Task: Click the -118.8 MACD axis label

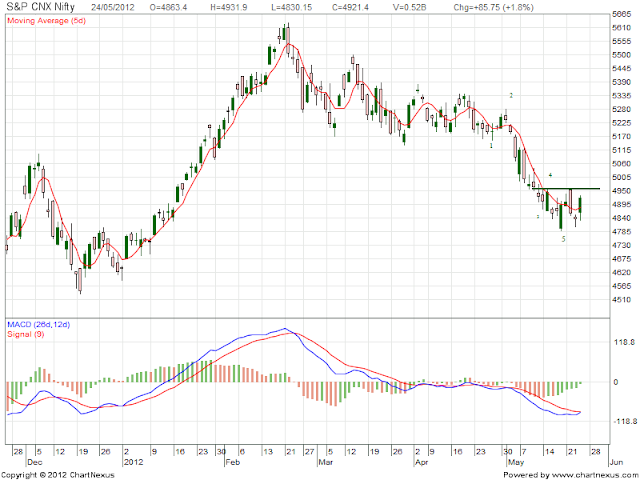Action: click(x=625, y=422)
